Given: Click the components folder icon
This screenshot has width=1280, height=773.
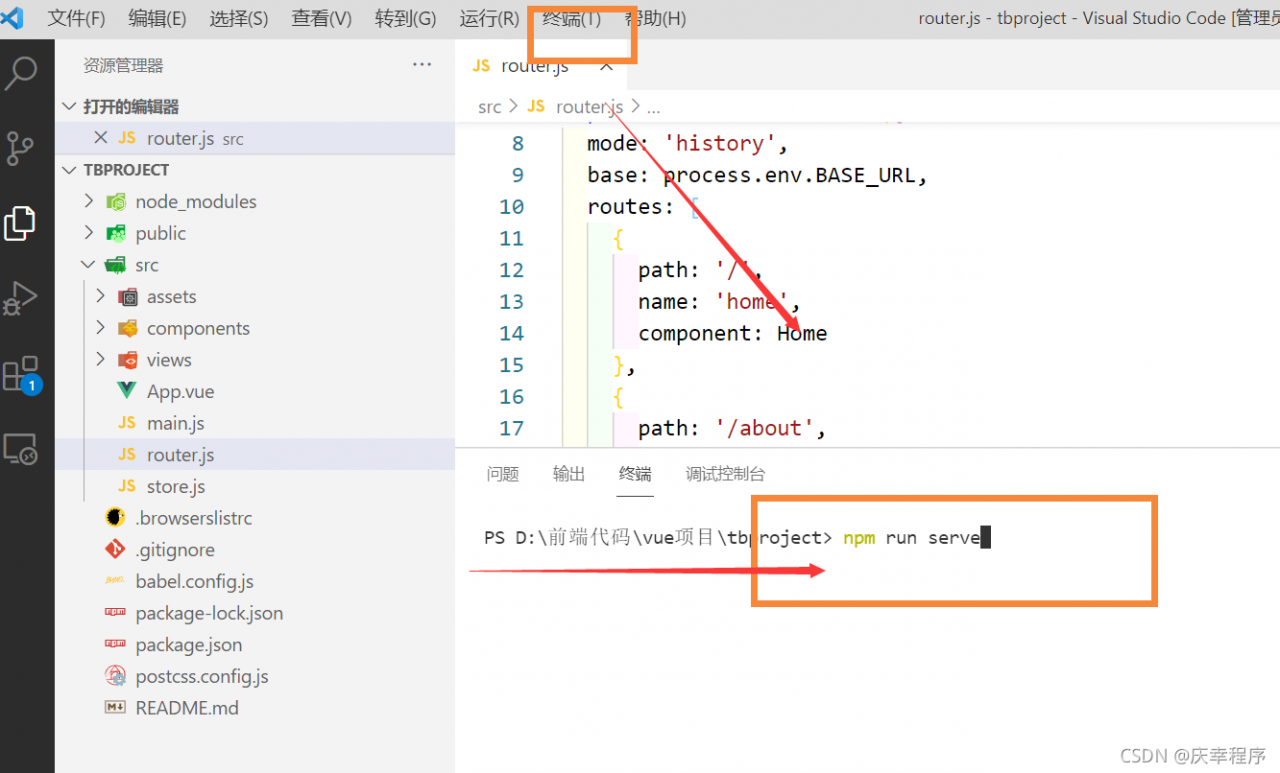Looking at the screenshot, I should pos(127,328).
